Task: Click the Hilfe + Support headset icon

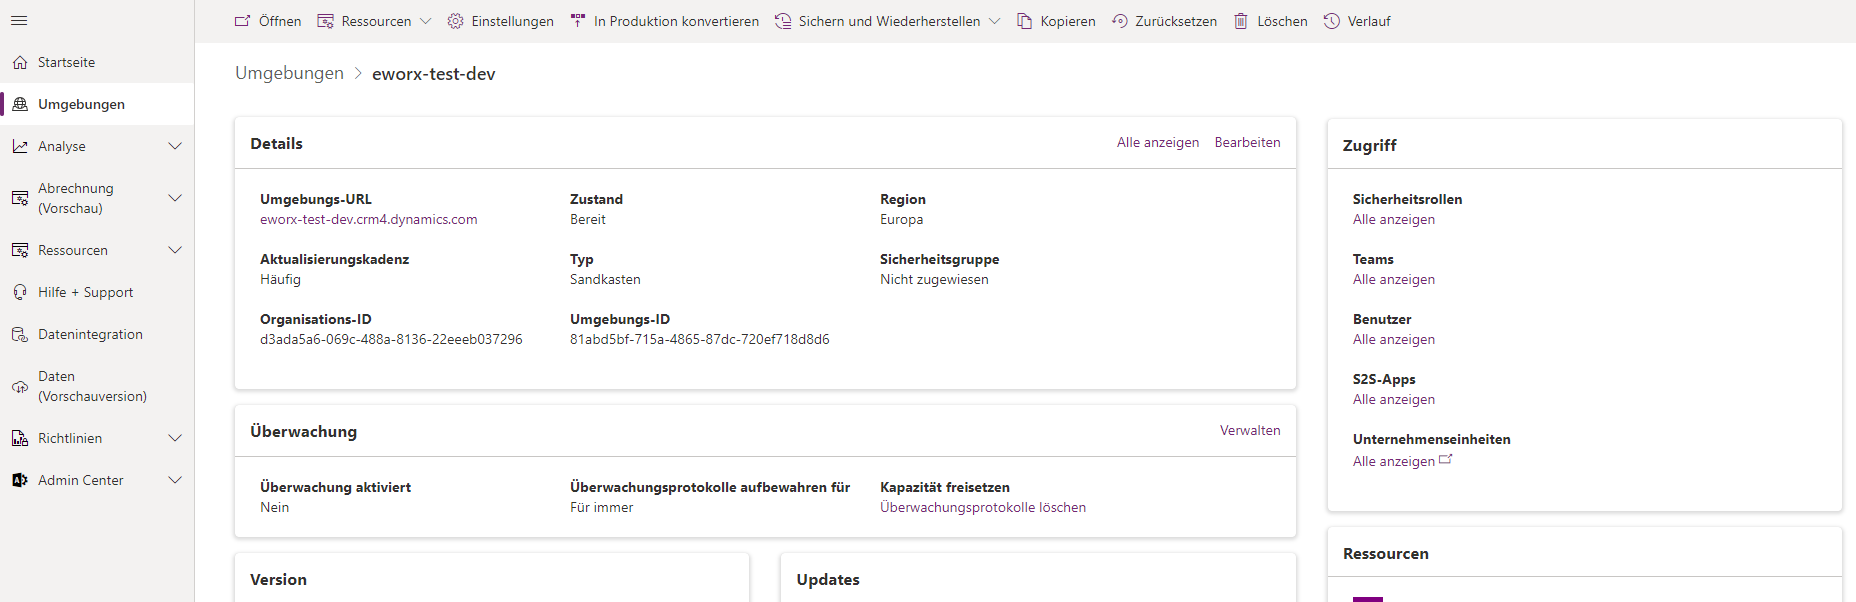Action: 20,292
